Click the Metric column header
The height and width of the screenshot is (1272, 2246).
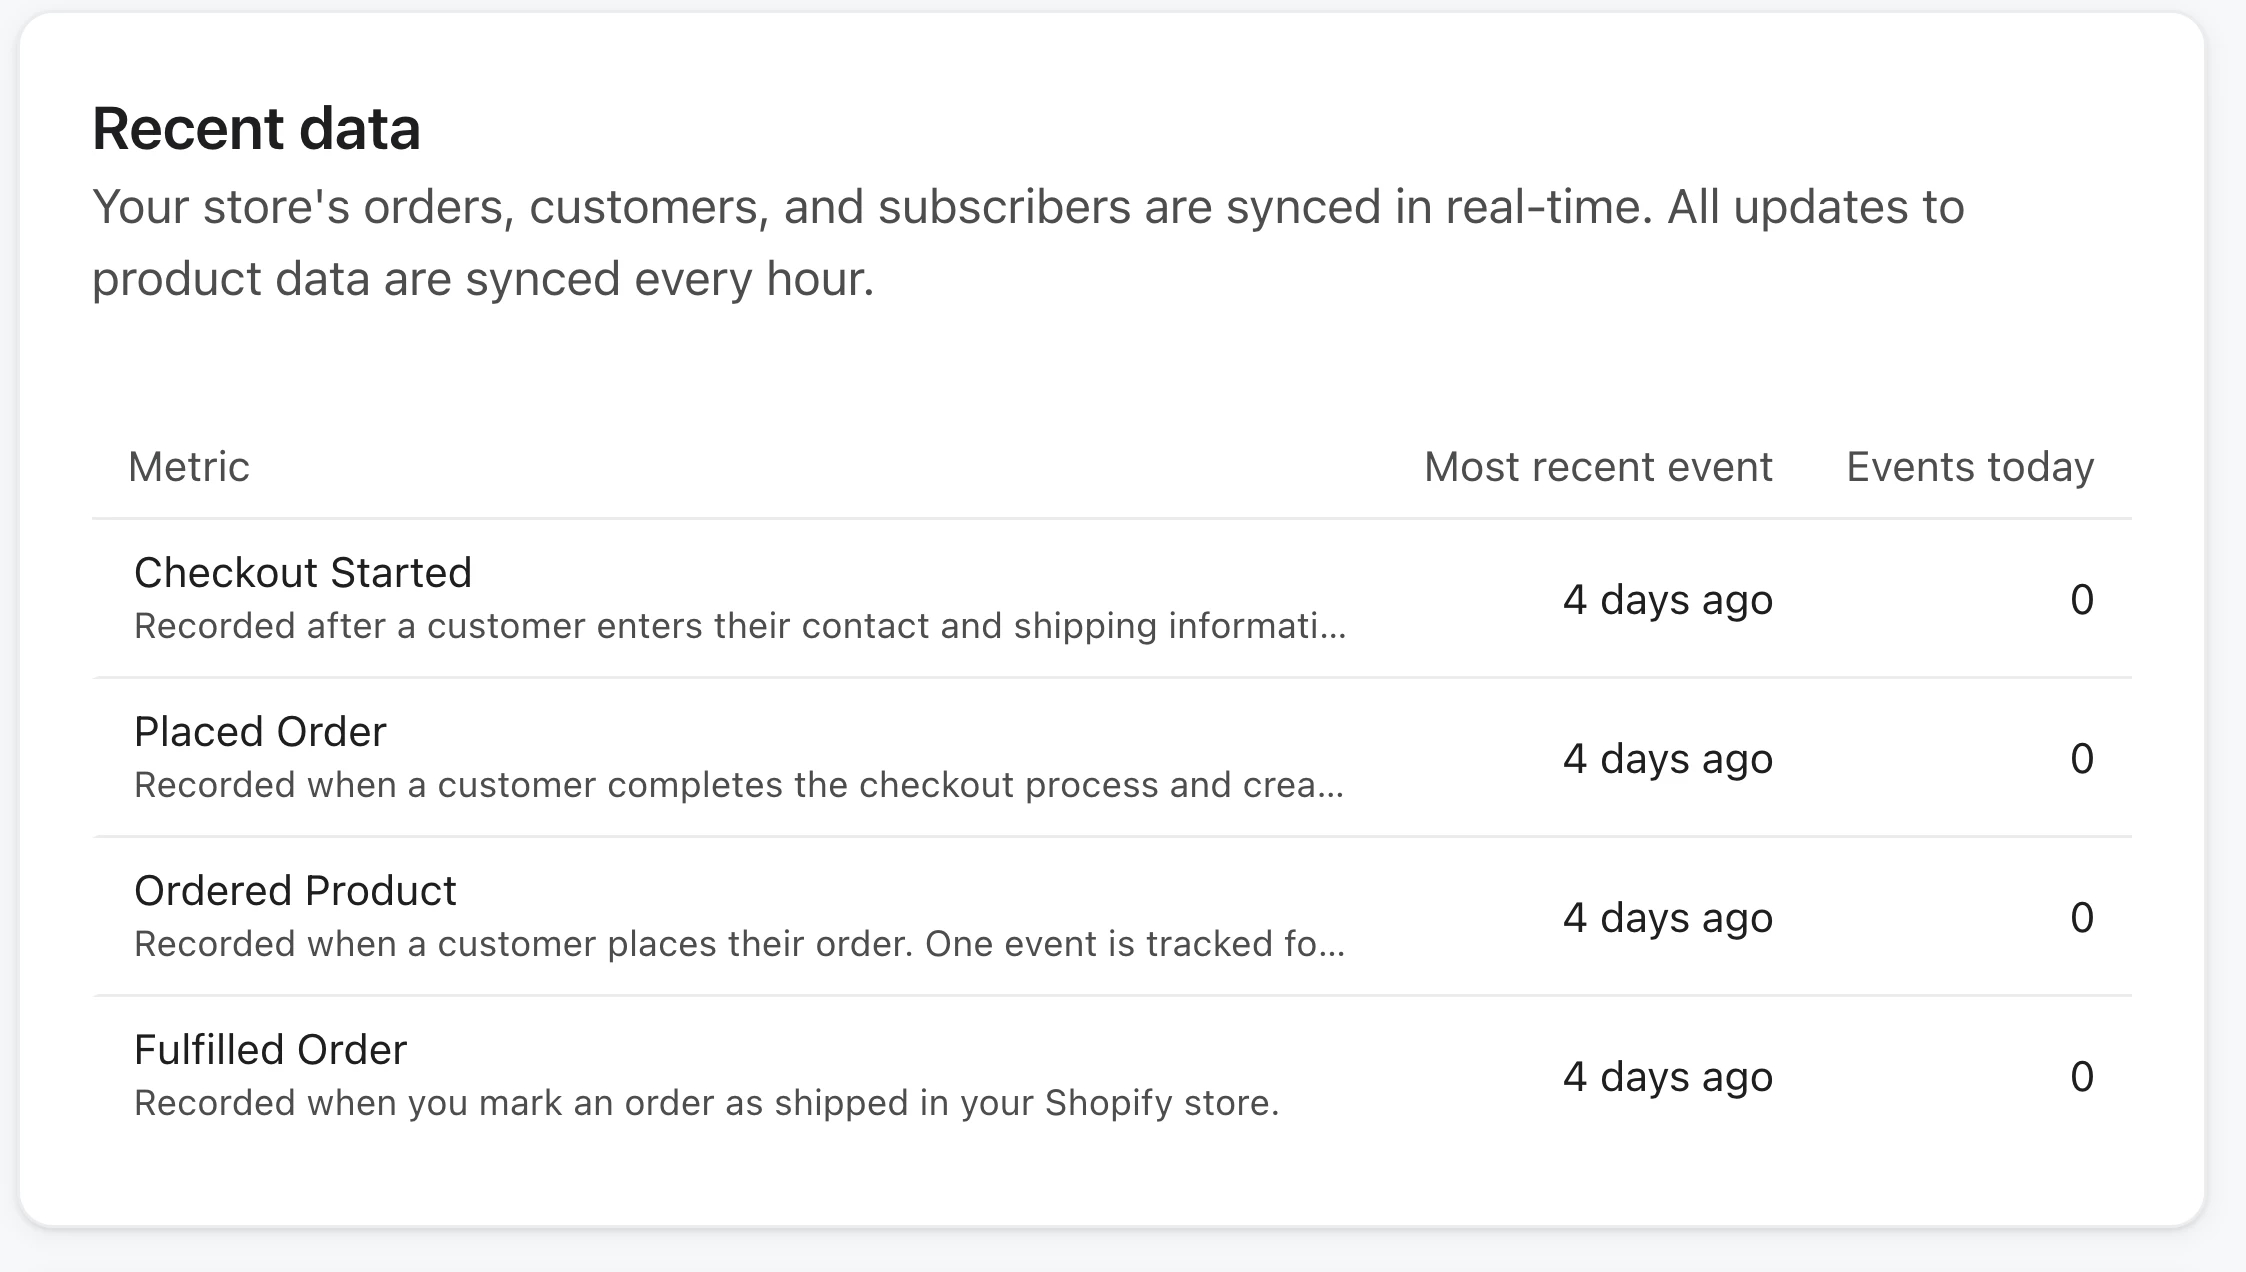point(189,467)
